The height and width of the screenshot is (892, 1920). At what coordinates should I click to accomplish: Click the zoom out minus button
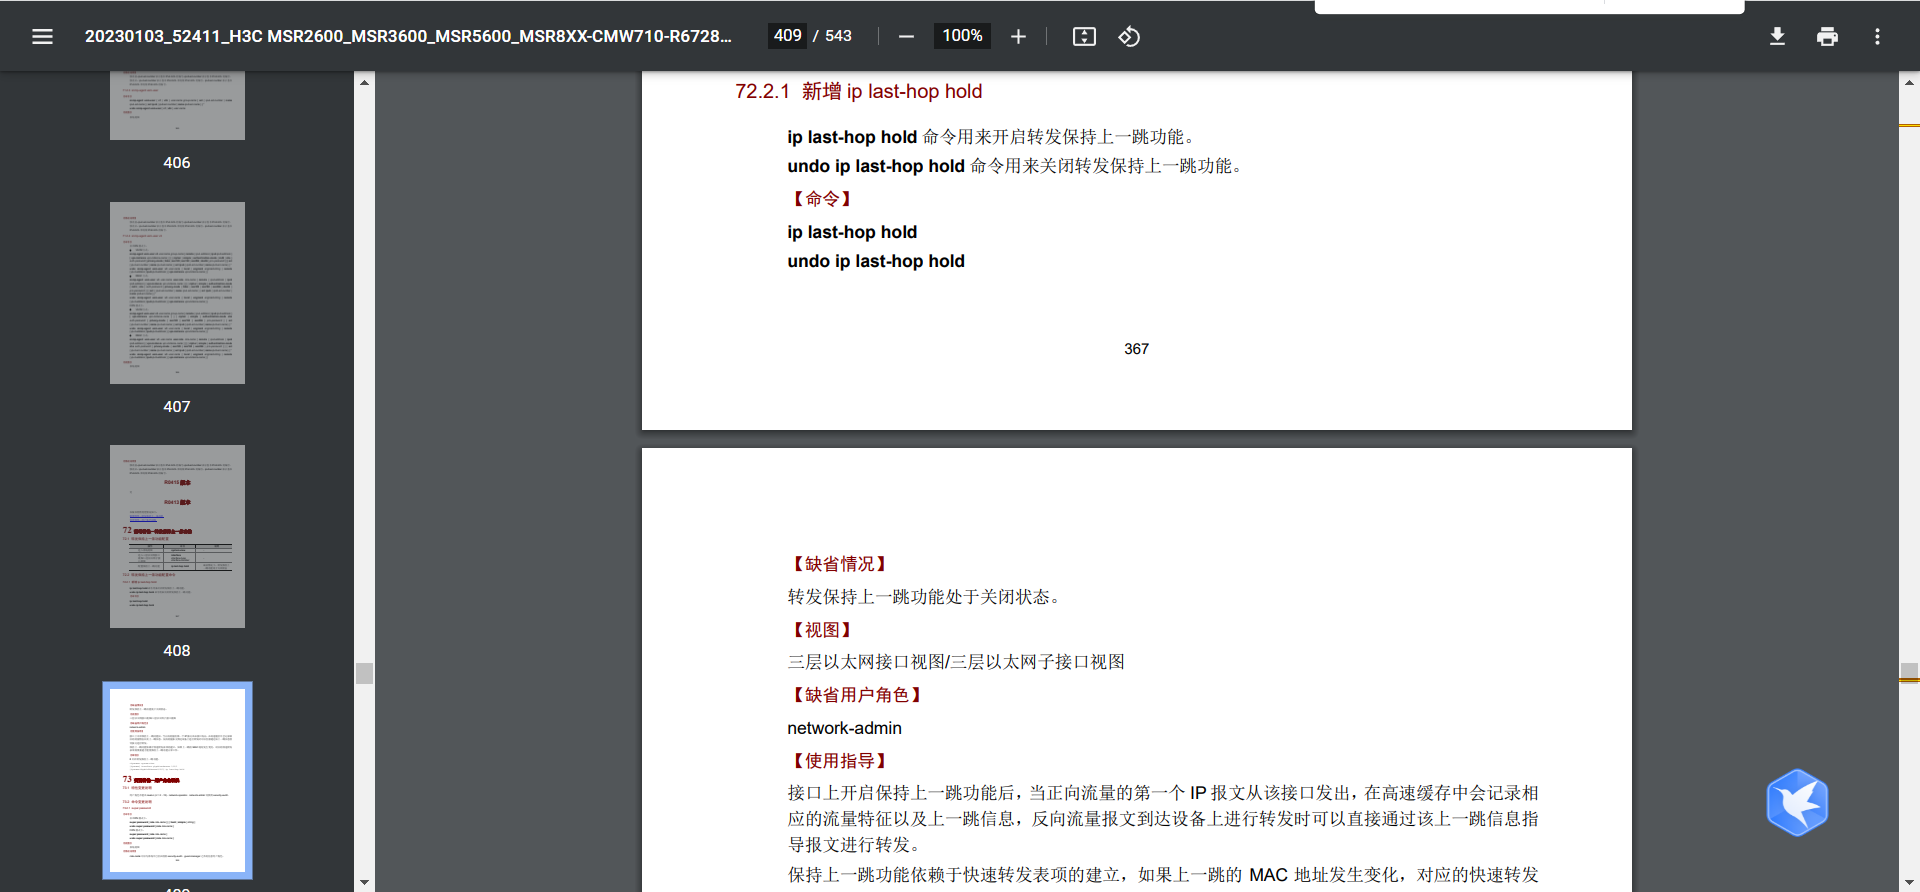click(x=906, y=37)
